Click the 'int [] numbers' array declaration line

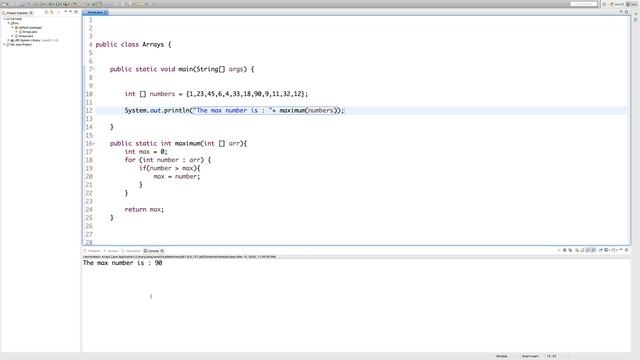[216, 94]
